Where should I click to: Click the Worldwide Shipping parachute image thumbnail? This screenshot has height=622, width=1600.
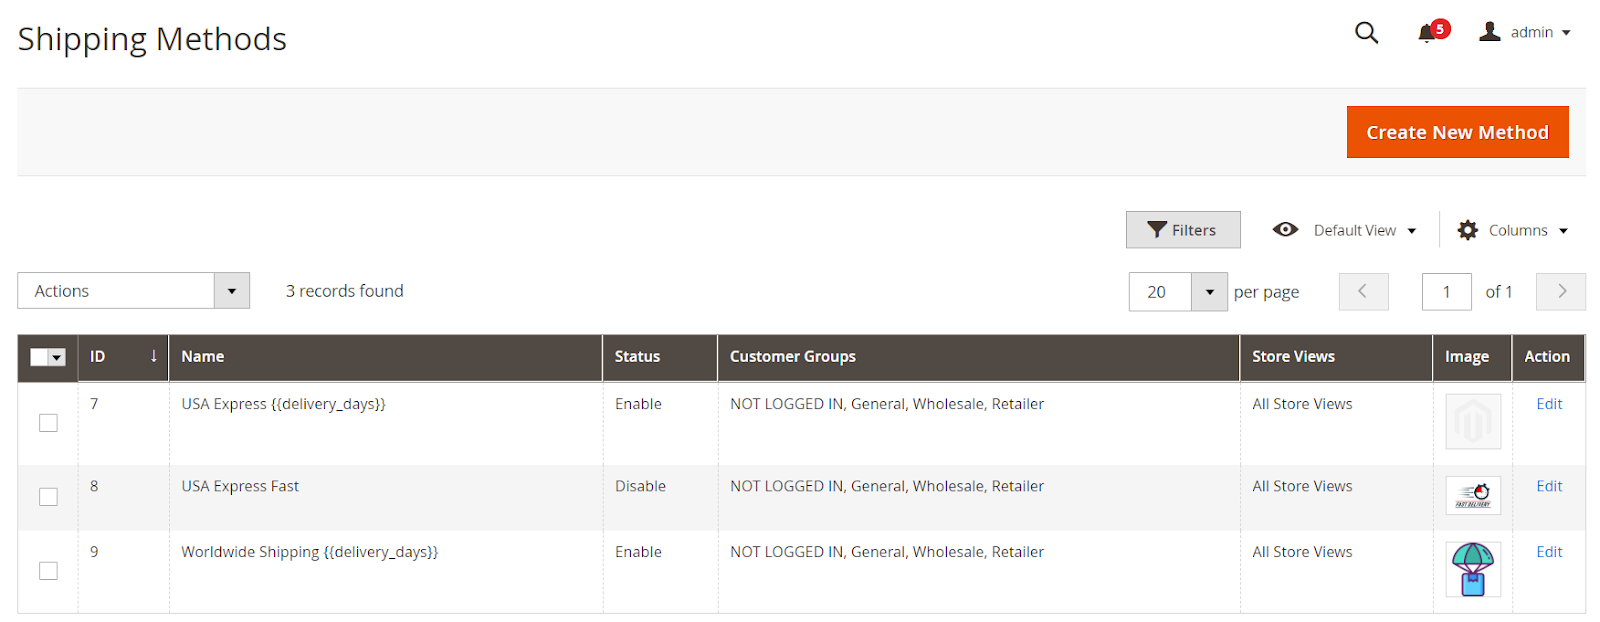(x=1472, y=569)
